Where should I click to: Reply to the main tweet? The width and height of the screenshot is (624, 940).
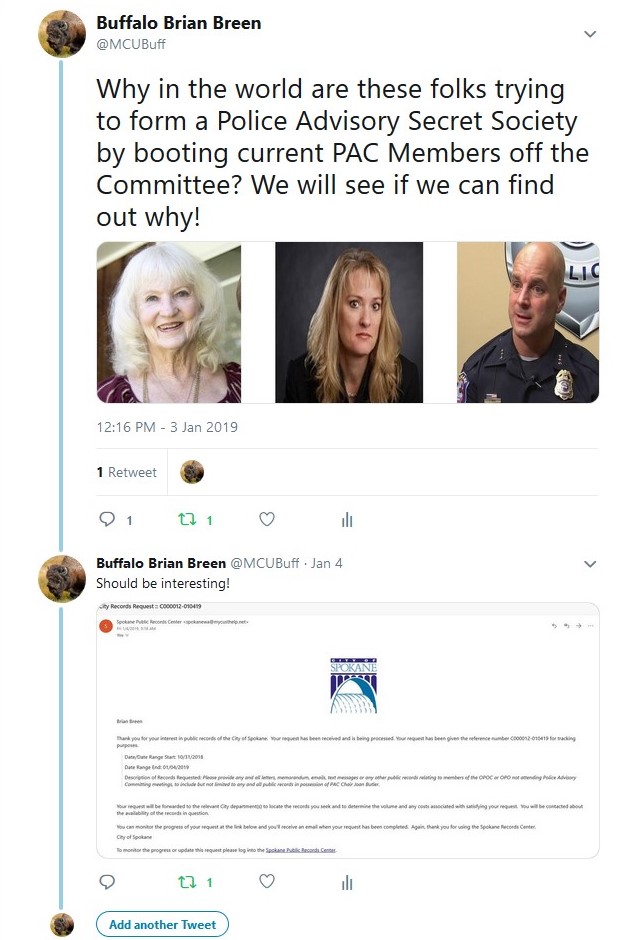pos(107,519)
